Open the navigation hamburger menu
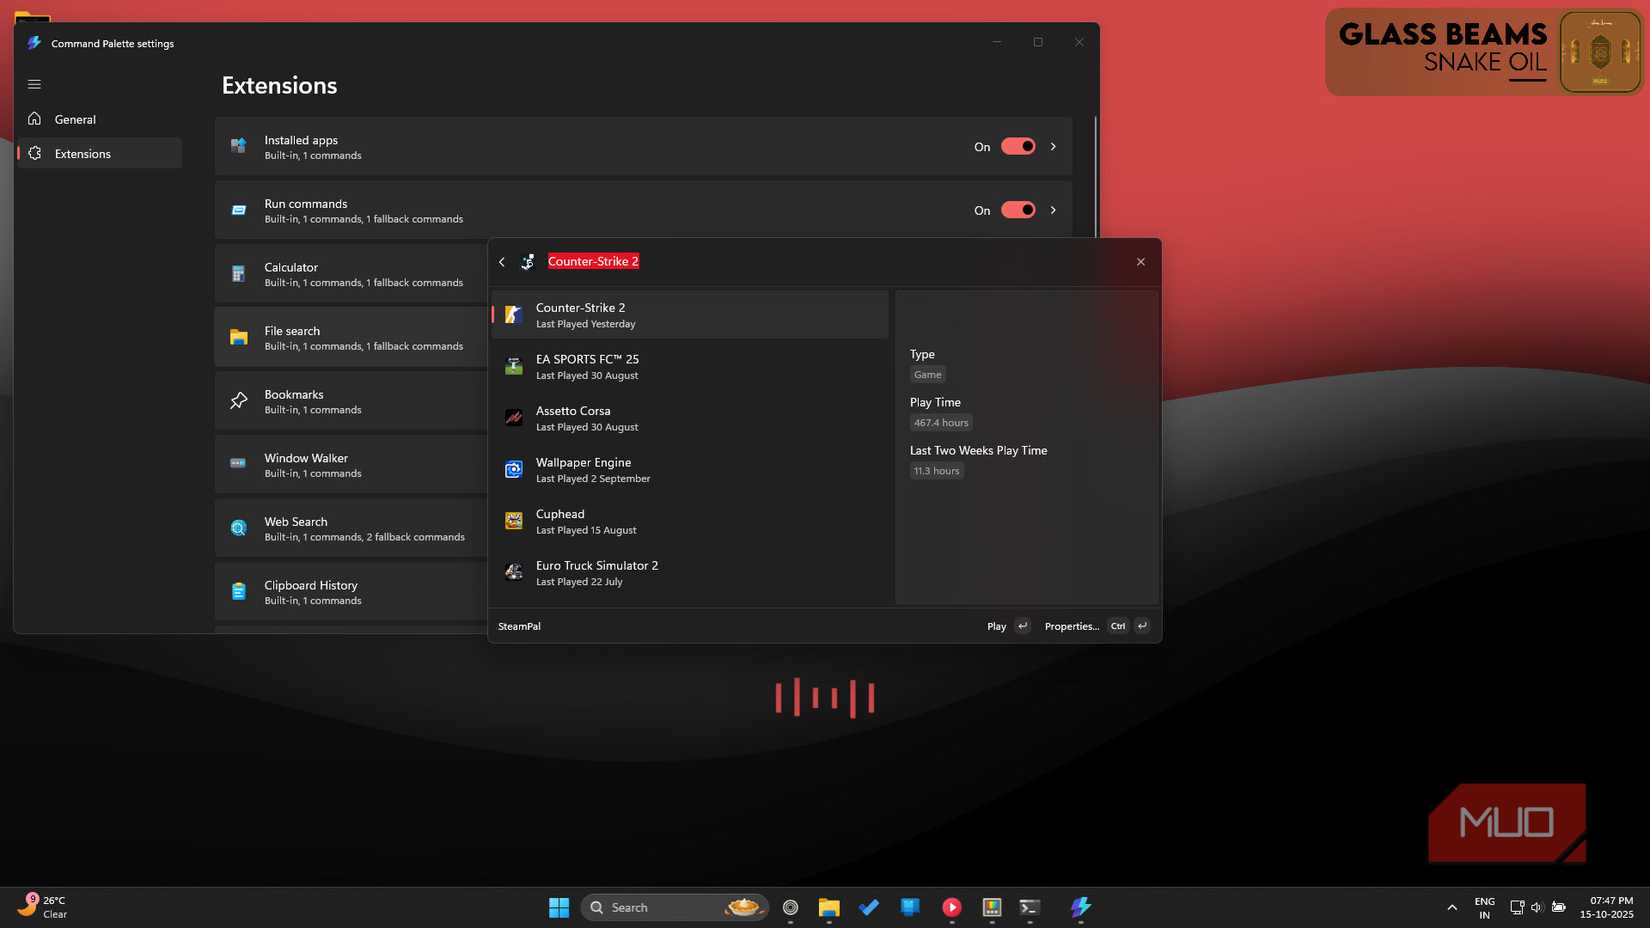Viewport: 1650px width, 928px height. (x=34, y=84)
